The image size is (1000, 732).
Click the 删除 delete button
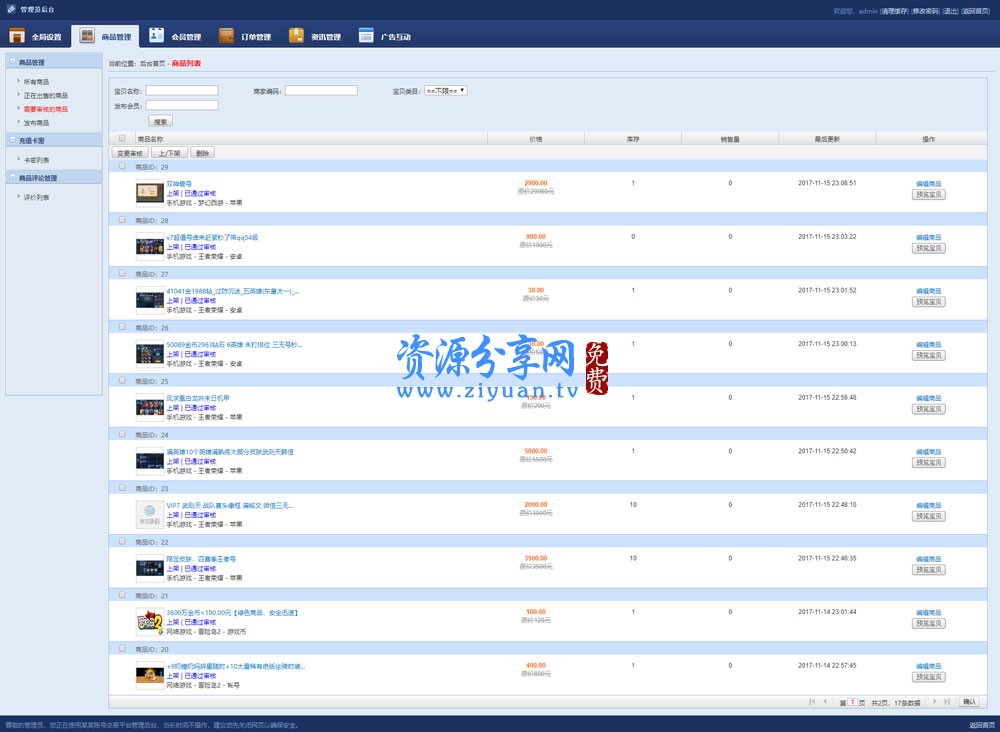tap(203, 153)
